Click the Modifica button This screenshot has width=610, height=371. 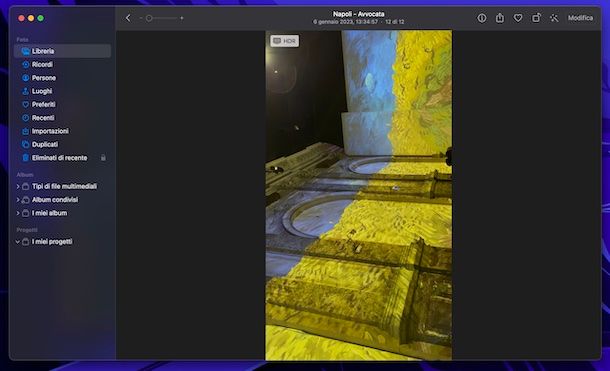click(580, 18)
